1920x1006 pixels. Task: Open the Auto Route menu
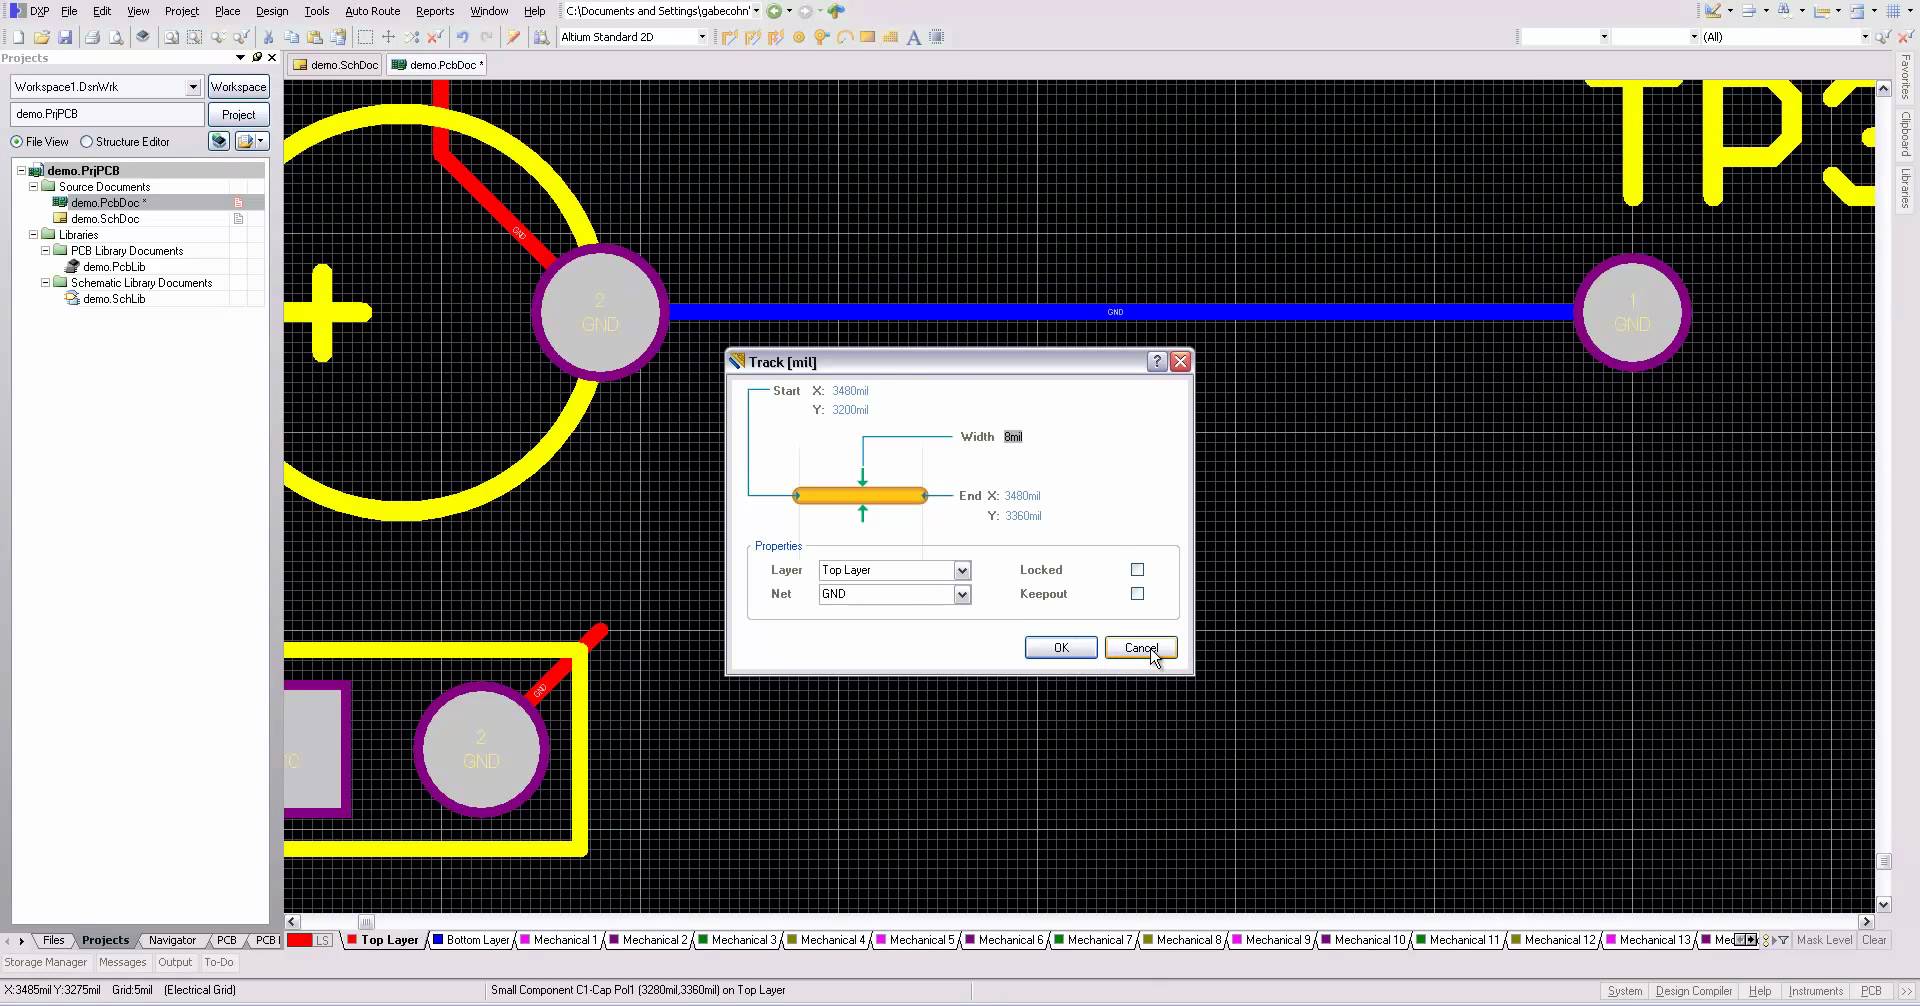(372, 11)
